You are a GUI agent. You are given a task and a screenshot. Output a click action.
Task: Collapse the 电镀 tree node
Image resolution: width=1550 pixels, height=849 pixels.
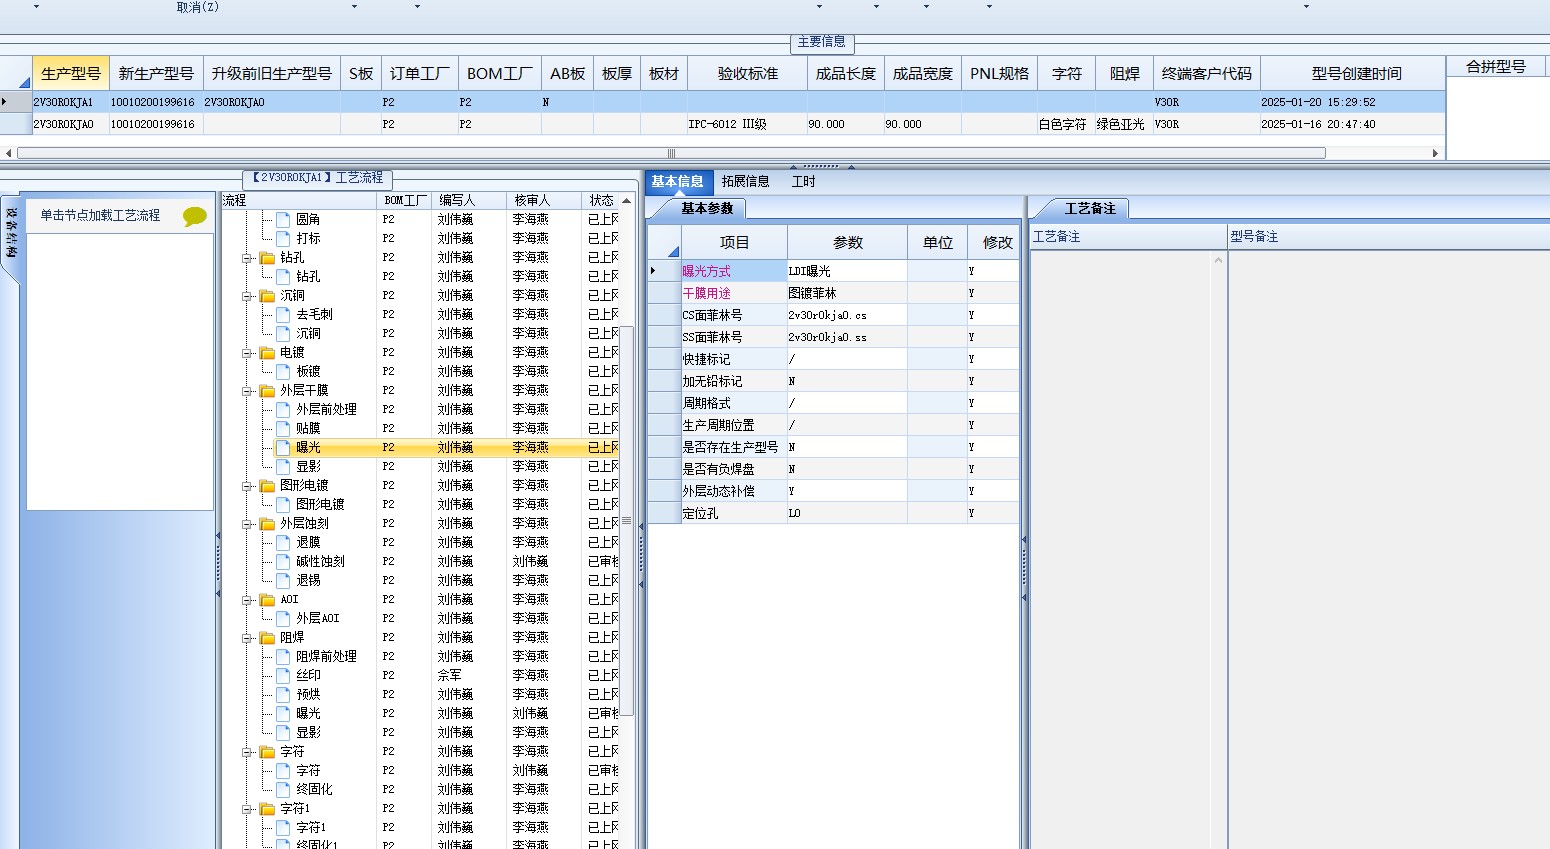[x=247, y=353]
